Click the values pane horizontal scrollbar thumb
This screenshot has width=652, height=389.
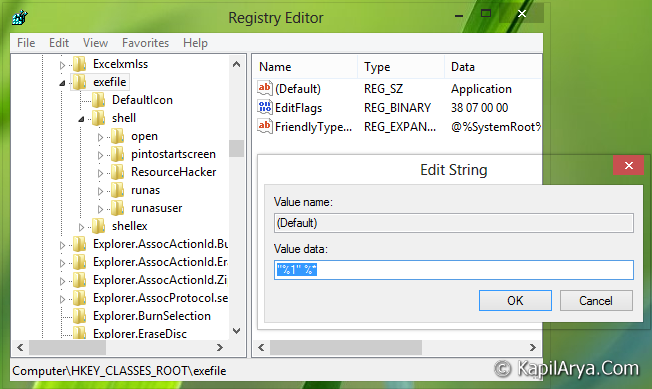346,347
